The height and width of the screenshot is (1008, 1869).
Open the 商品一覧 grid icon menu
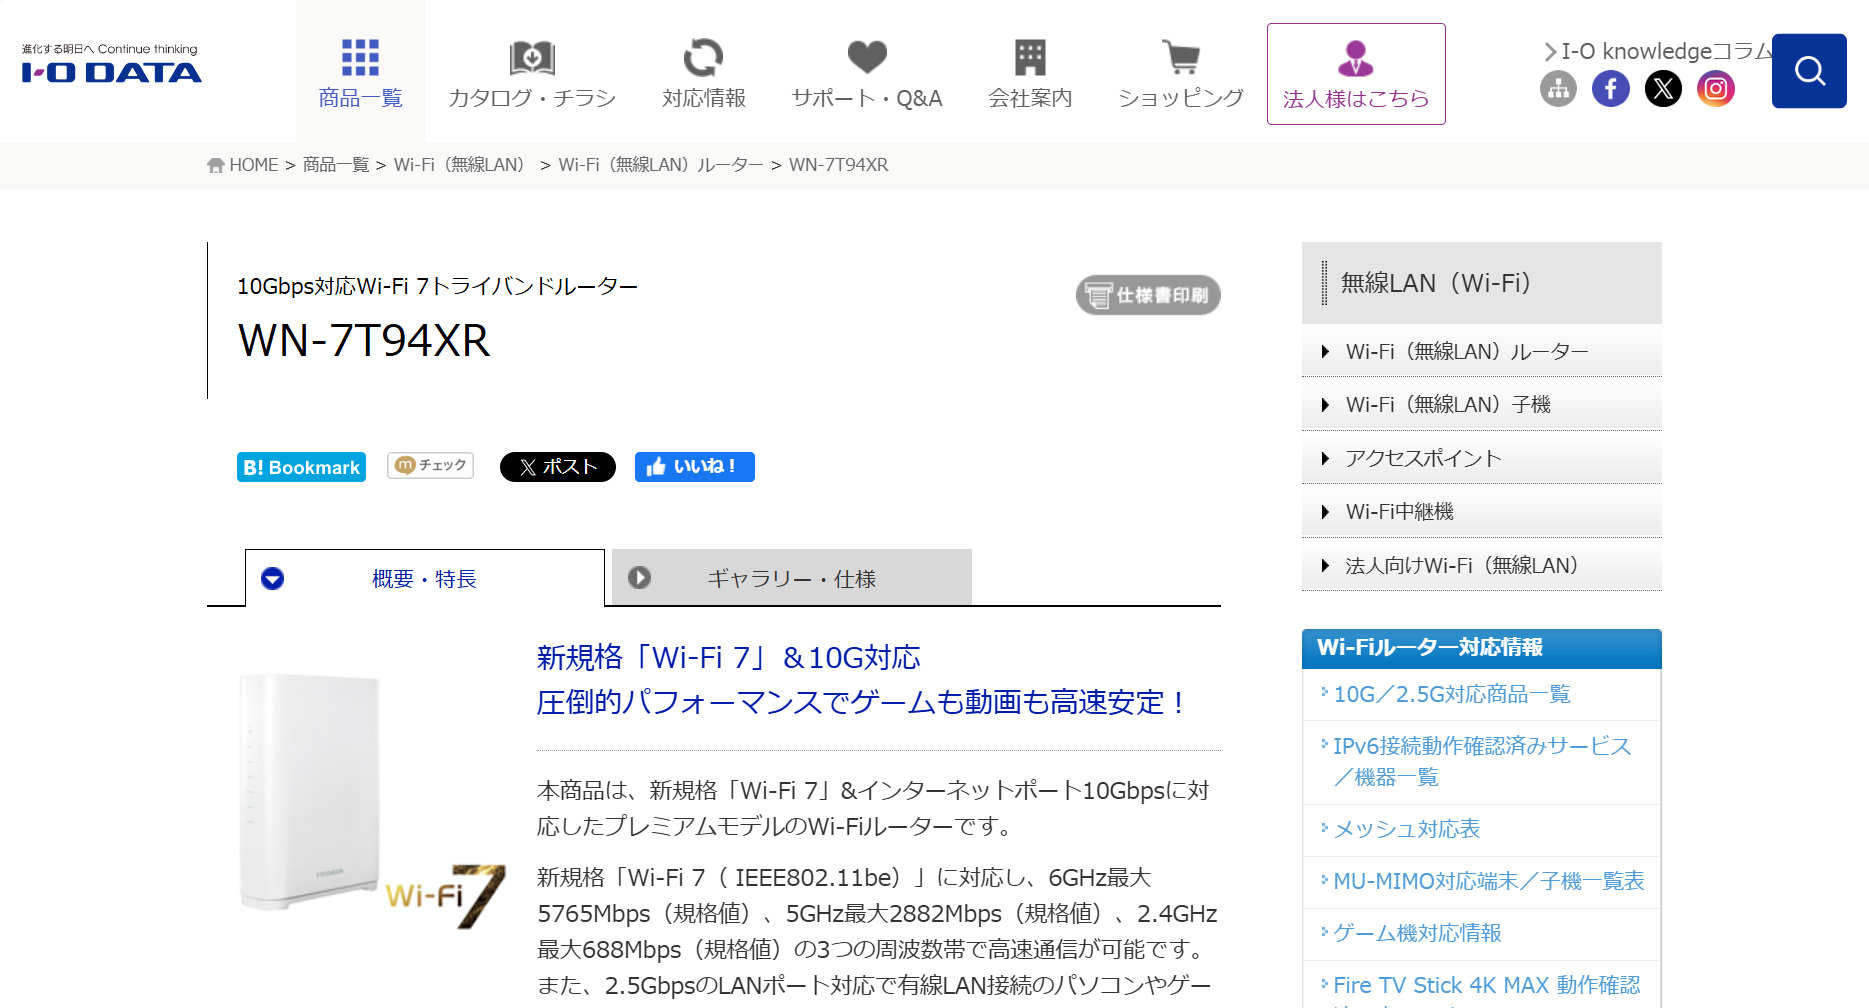point(360,58)
